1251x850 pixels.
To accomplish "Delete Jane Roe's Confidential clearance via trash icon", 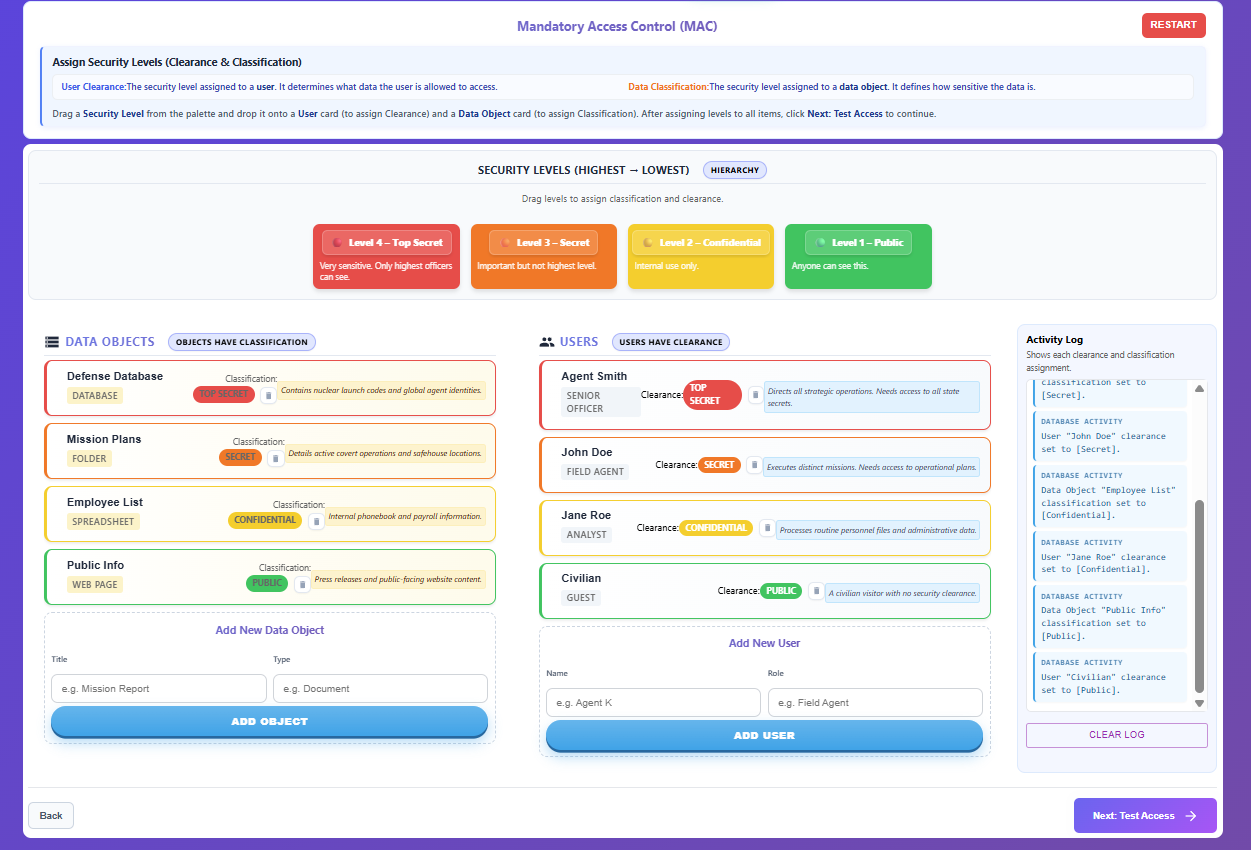I will (767, 528).
